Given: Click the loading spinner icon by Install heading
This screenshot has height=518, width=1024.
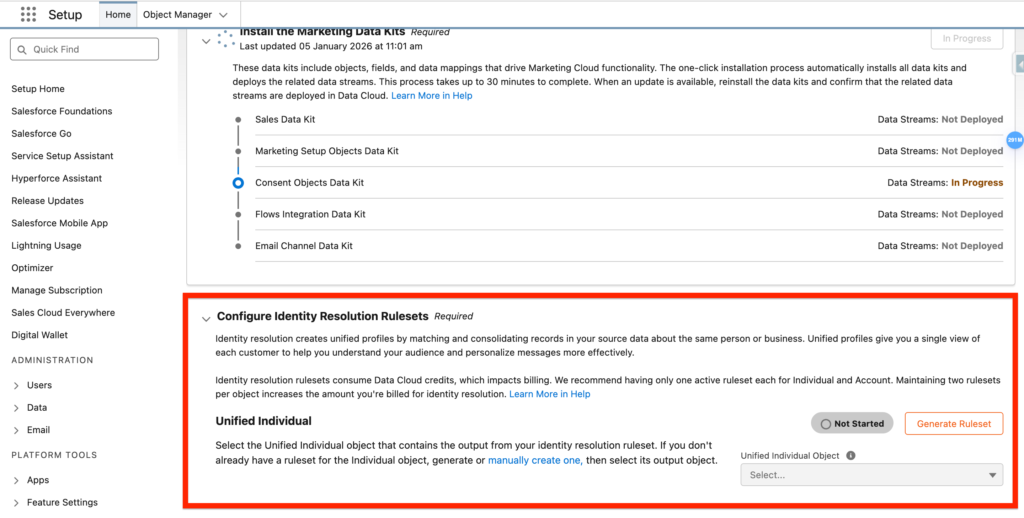Looking at the screenshot, I should click(x=226, y=39).
